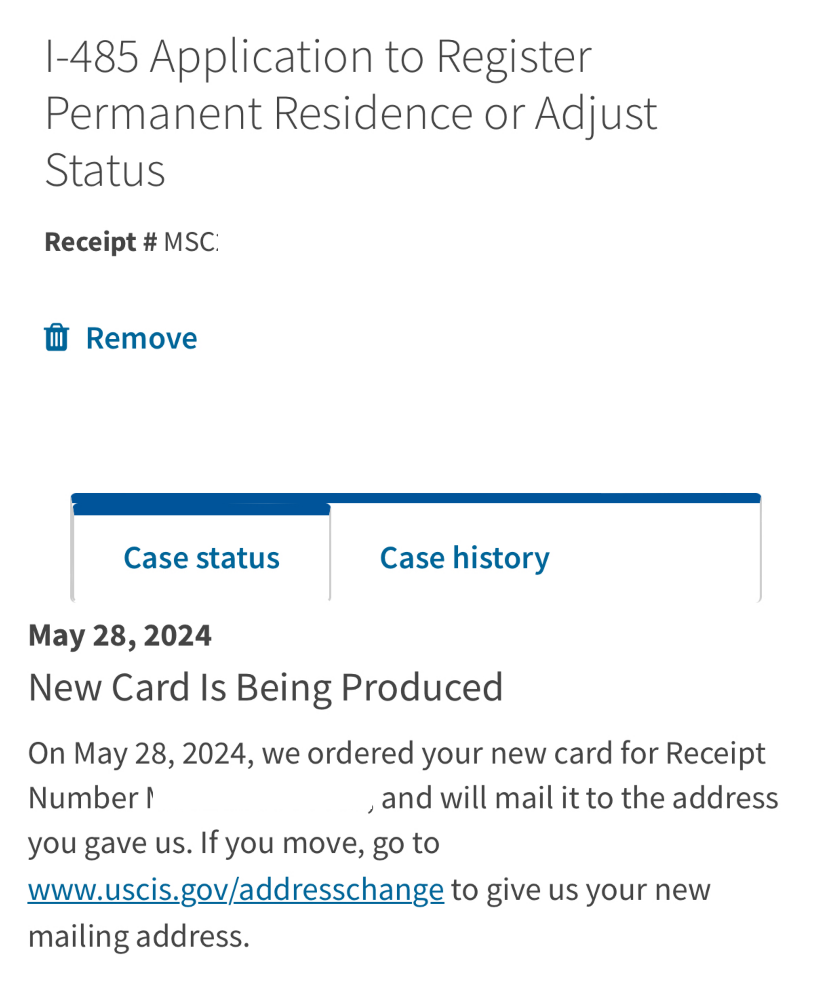Click the "Permanent Residence or Adjust" title line
This screenshot has width=828, height=994.
351,113
